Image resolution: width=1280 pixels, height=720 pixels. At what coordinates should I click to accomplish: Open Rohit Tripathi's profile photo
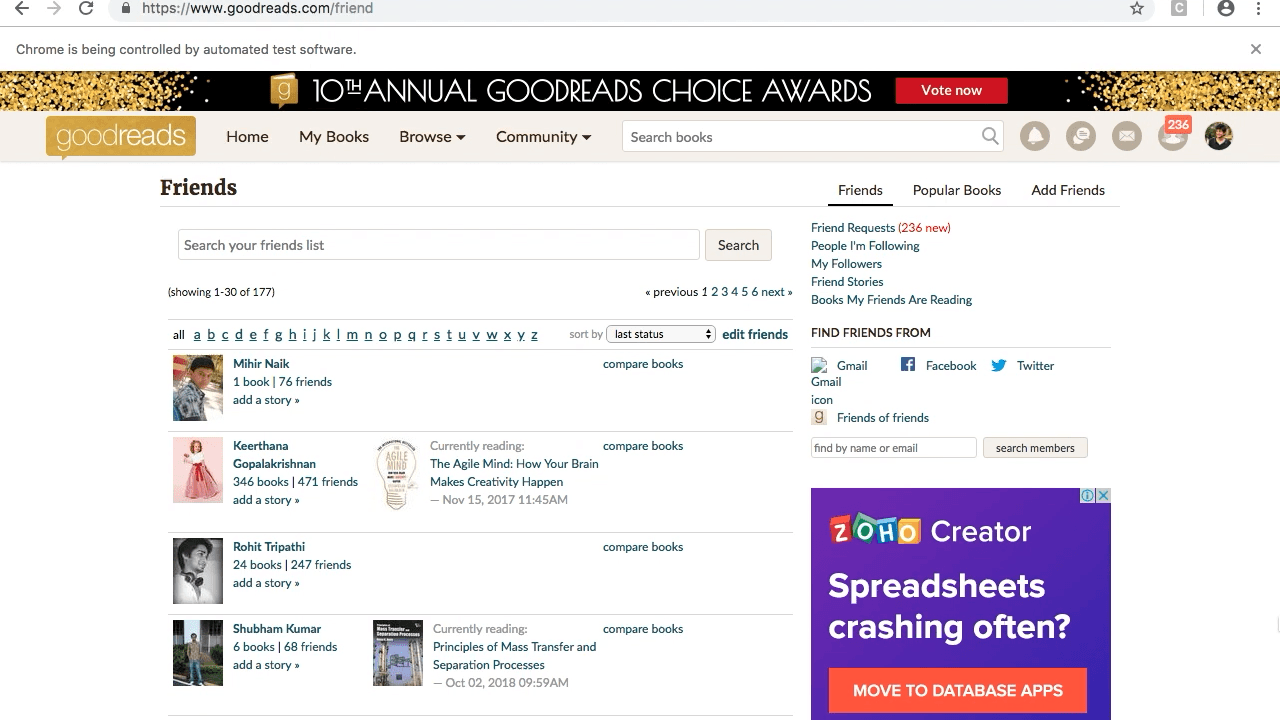[x=198, y=571]
